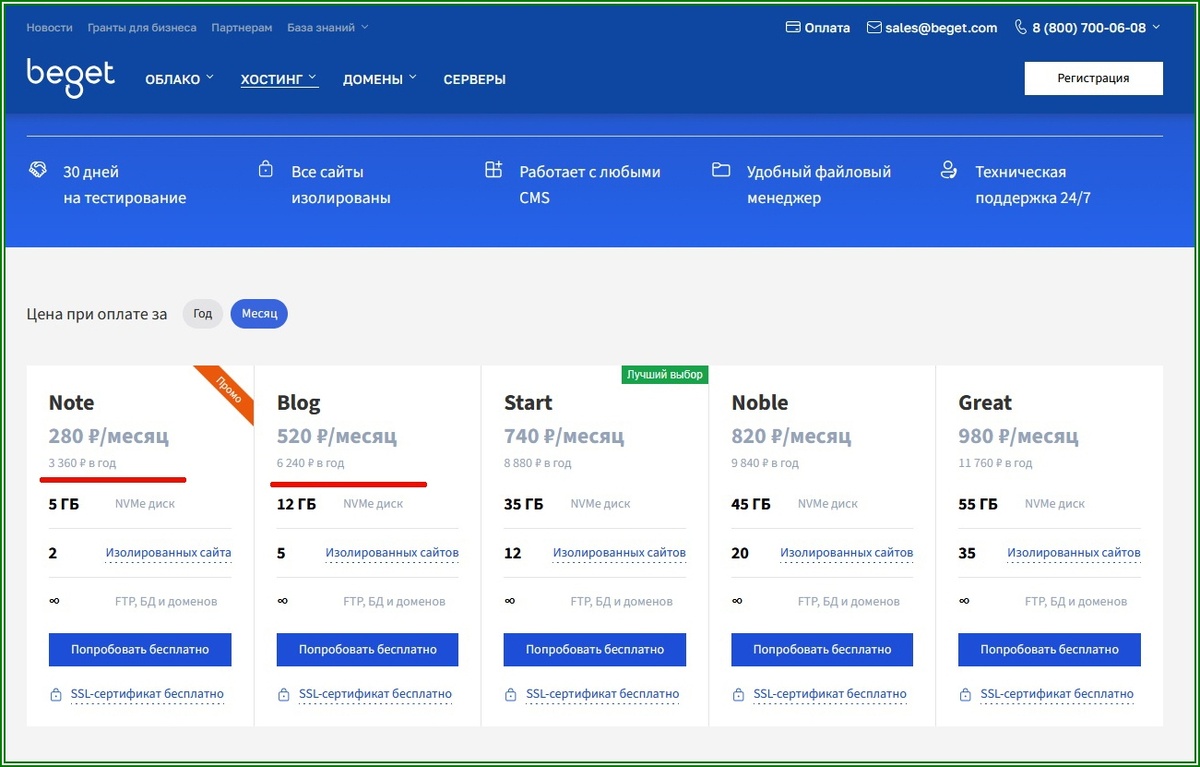Click the 3 360 ₽ в год text
Image resolution: width=1200 pixels, height=767 pixels.
(83, 463)
